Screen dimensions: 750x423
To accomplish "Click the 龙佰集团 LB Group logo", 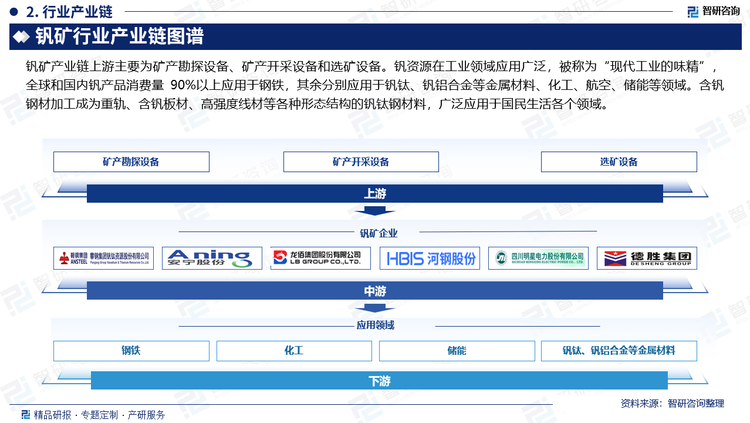I will 320,258.
